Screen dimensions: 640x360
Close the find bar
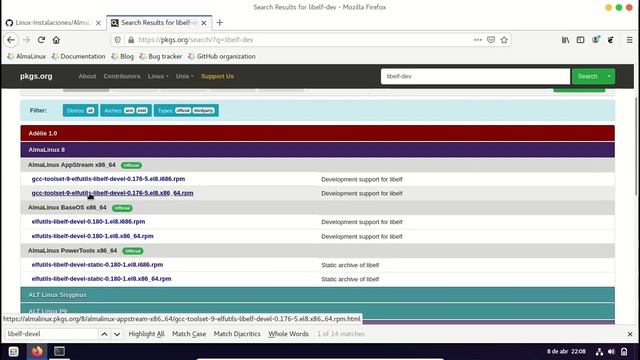click(630, 334)
